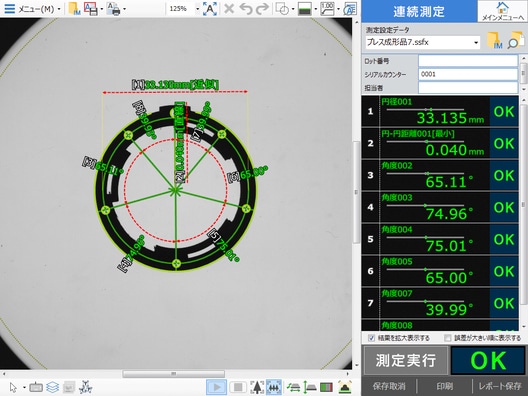
Task: Click the stop button in bottom toolbar
Action: click(238, 387)
